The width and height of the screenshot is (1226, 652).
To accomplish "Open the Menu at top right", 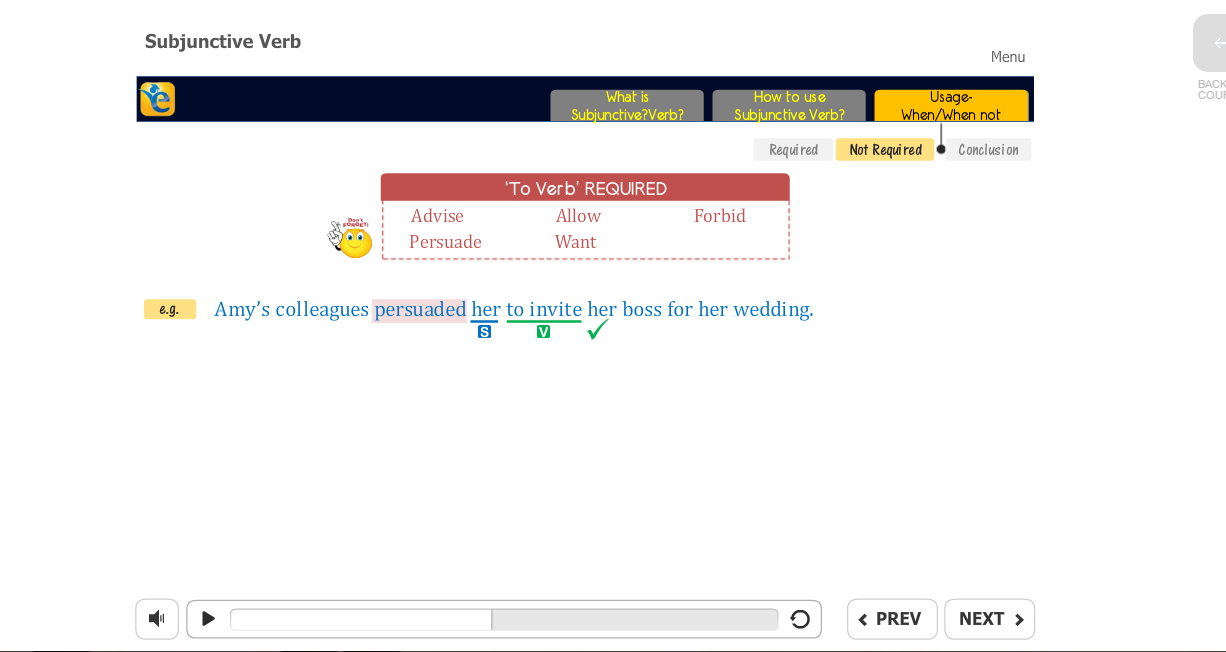I will click(x=1007, y=56).
